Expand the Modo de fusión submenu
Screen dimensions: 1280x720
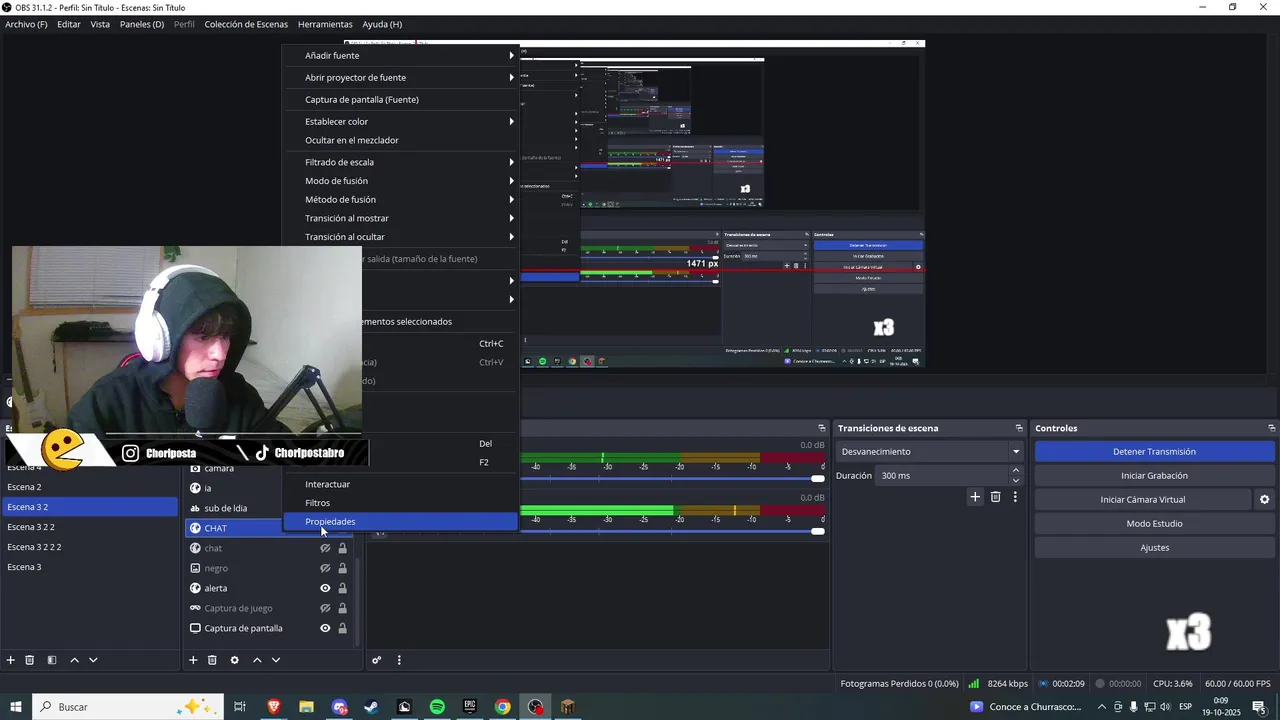[x=400, y=181]
